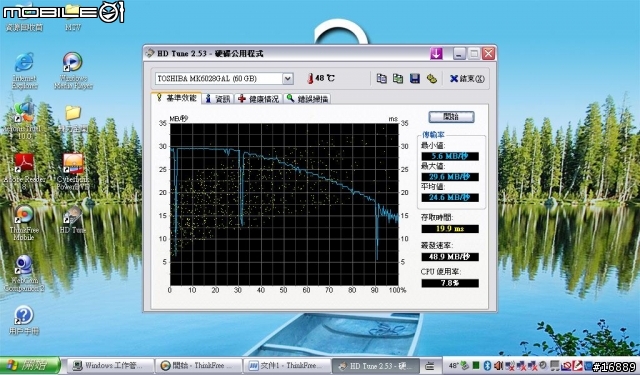Copy HD Tune screenshot to clipboard icon
This screenshot has width=640, height=375.
coord(398,78)
